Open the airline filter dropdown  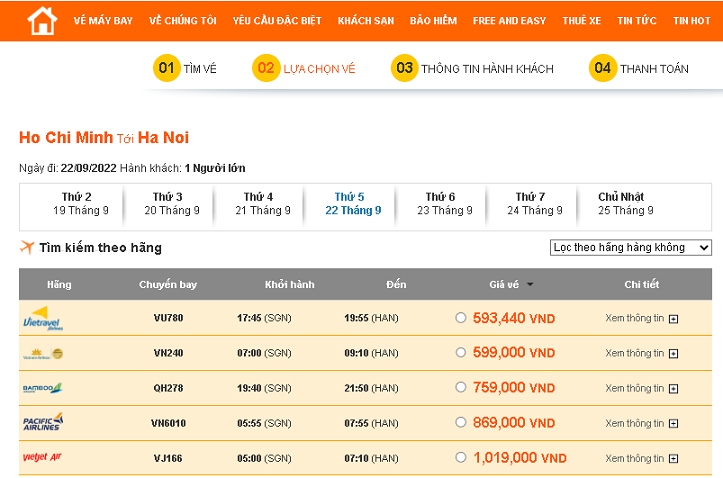pyautogui.click(x=630, y=248)
